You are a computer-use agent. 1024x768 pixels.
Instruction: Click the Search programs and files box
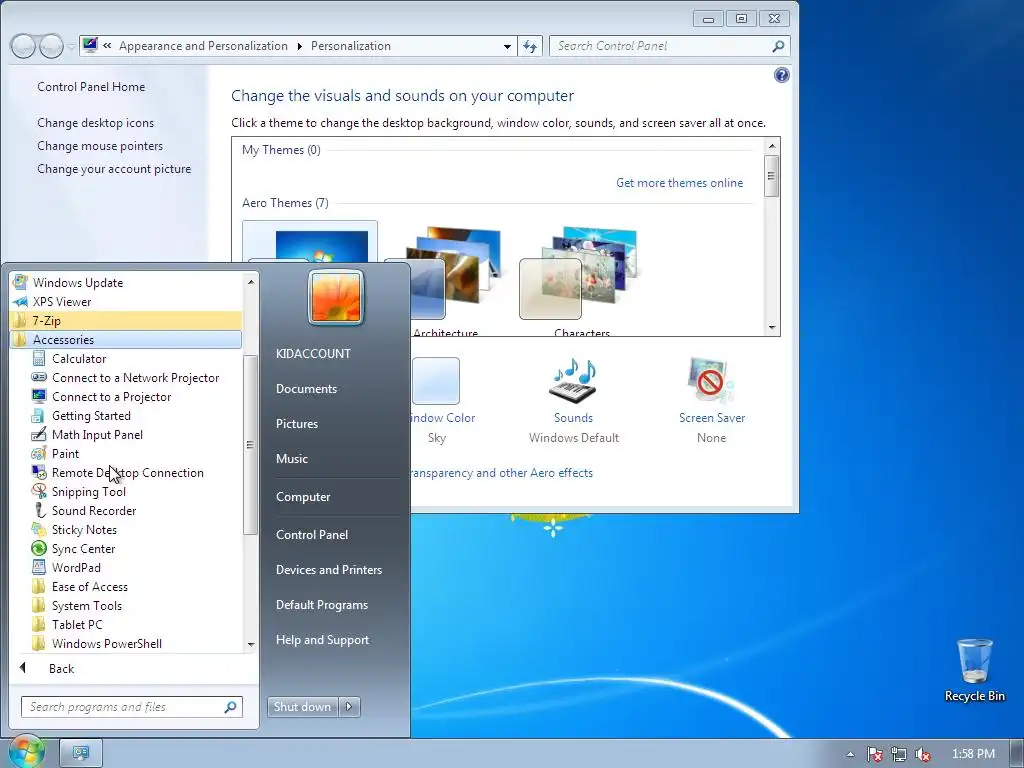pos(132,707)
